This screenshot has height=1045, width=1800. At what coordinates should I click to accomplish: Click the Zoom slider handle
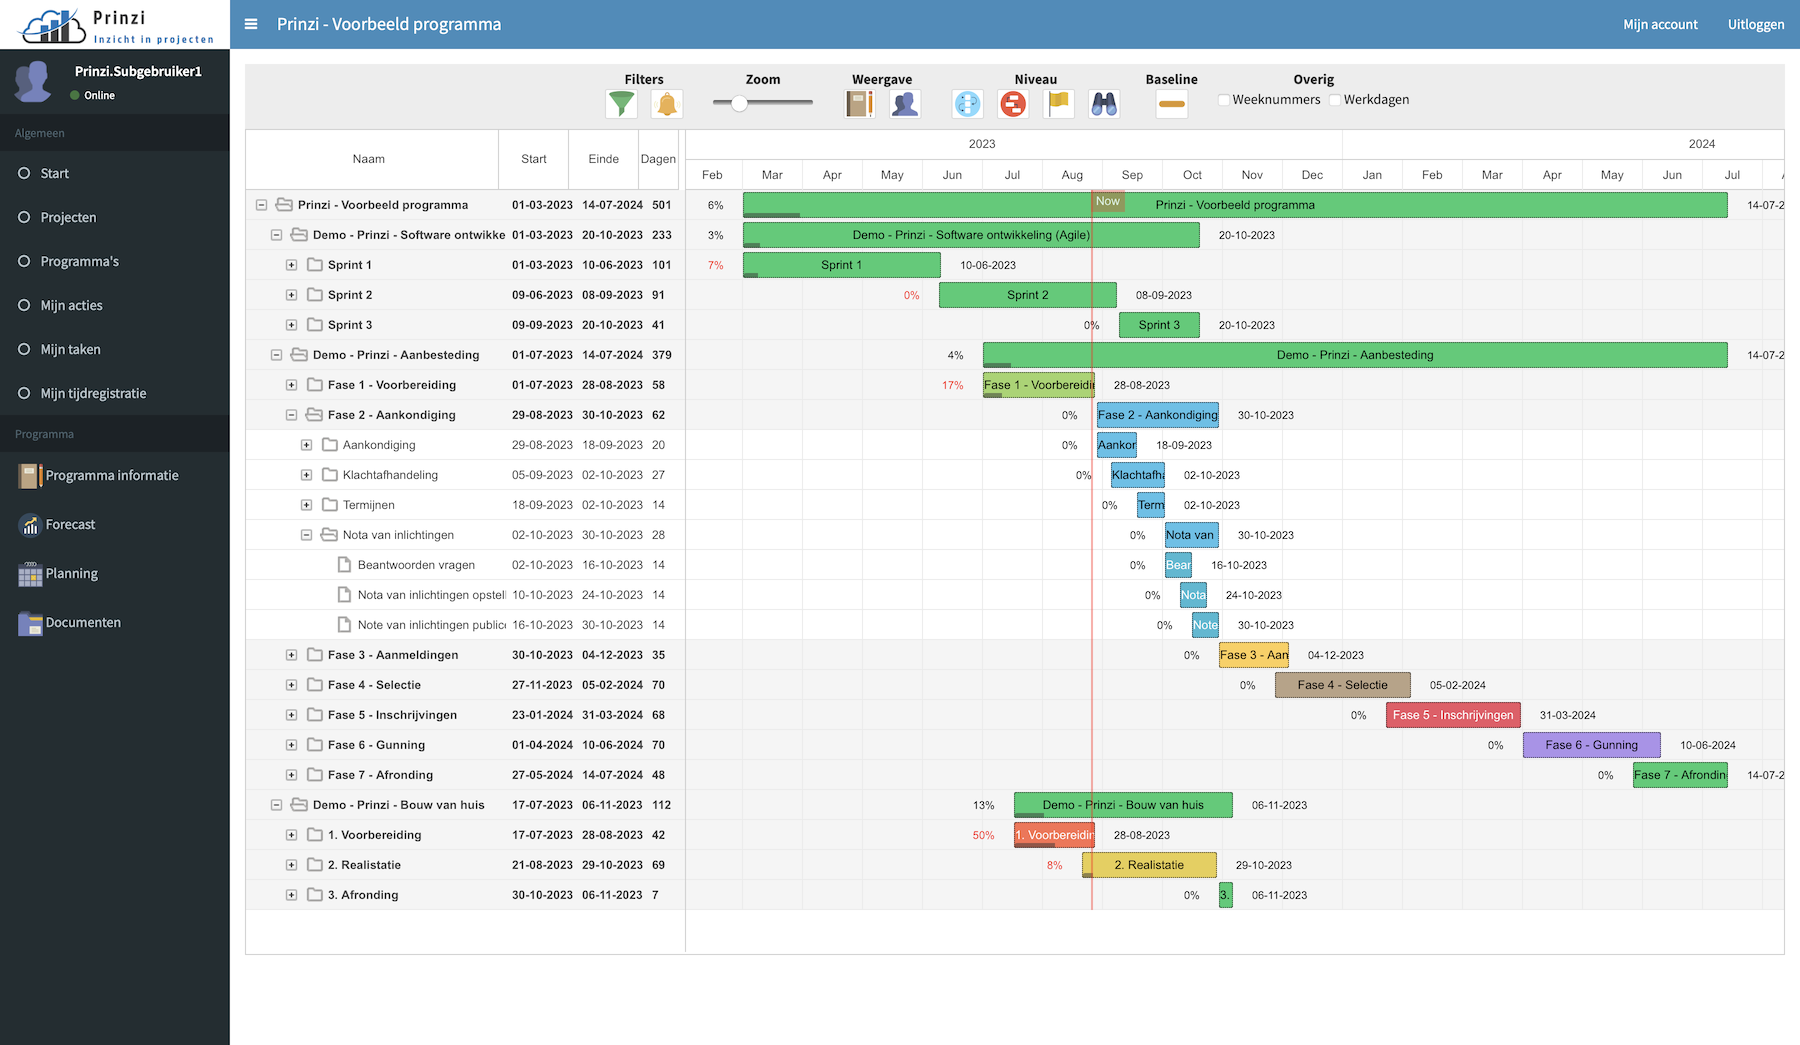coord(739,102)
